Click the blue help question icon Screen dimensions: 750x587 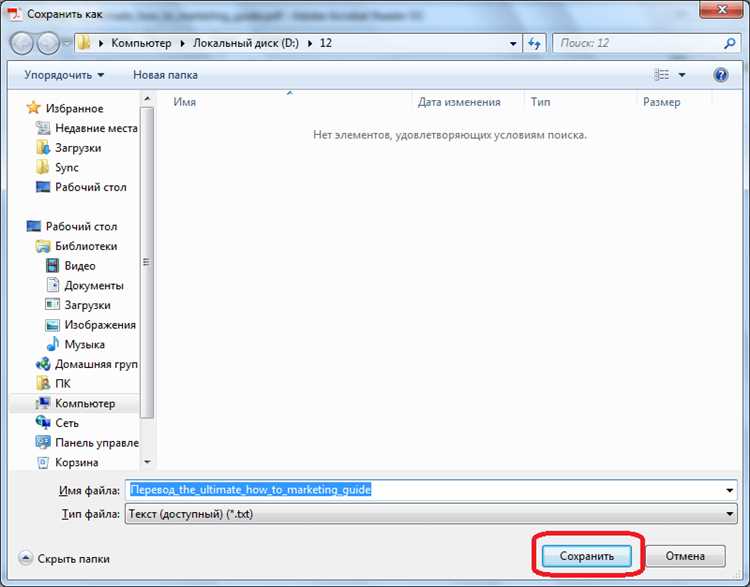[x=720, y=75]
